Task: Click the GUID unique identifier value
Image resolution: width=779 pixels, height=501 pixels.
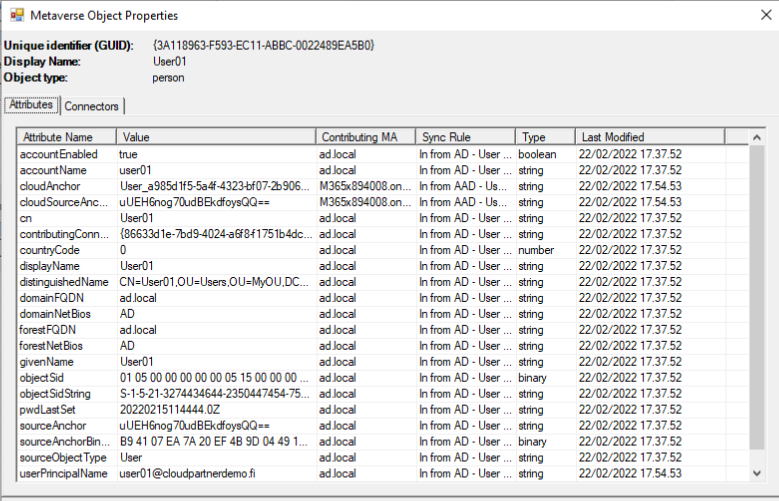Action: [263, 46]
